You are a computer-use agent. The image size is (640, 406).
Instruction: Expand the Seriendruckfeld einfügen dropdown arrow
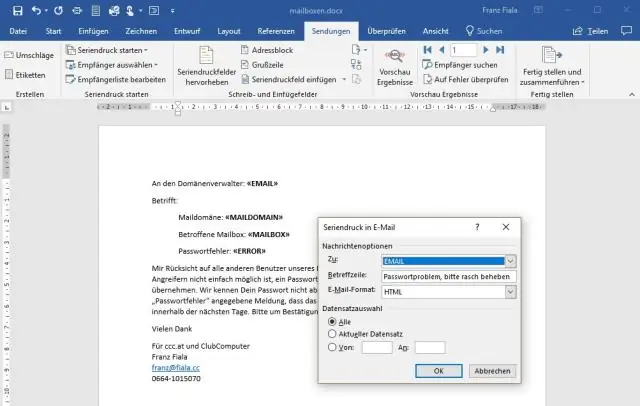point(344,80)
